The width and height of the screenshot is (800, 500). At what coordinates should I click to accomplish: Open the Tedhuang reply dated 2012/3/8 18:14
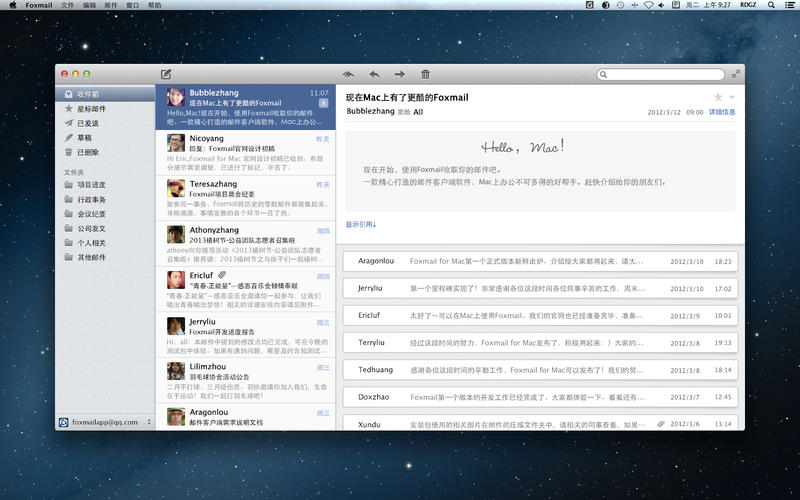540,370
